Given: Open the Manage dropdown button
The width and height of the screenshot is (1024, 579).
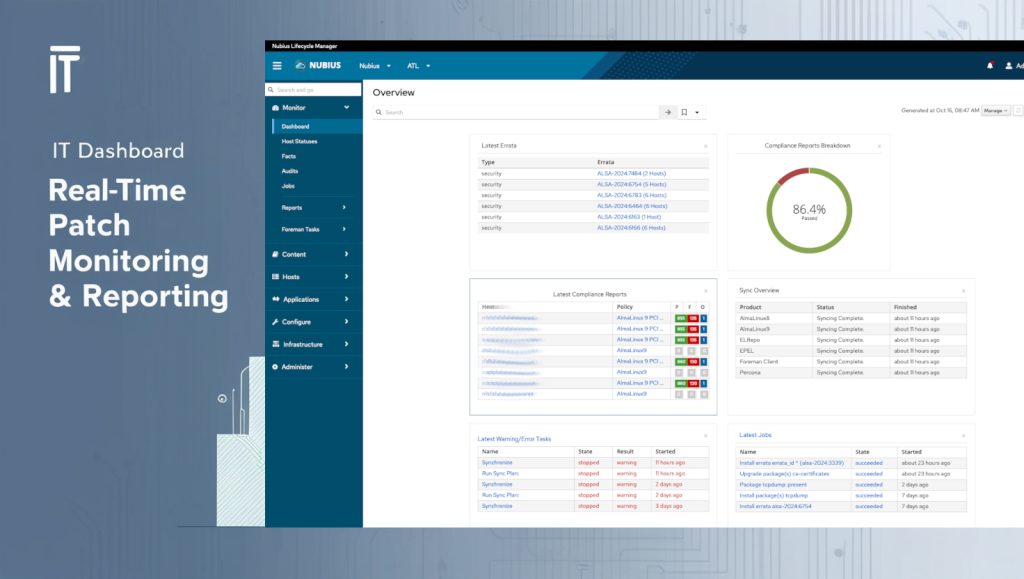Looking at the screenshot, I should pyautogui.click(x=996, y=111).
